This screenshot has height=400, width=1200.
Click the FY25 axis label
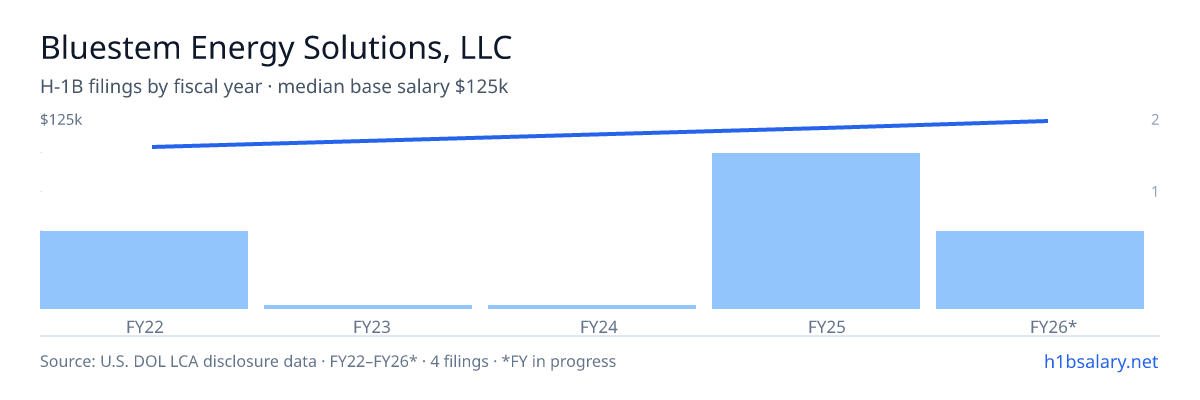point(816,327)
